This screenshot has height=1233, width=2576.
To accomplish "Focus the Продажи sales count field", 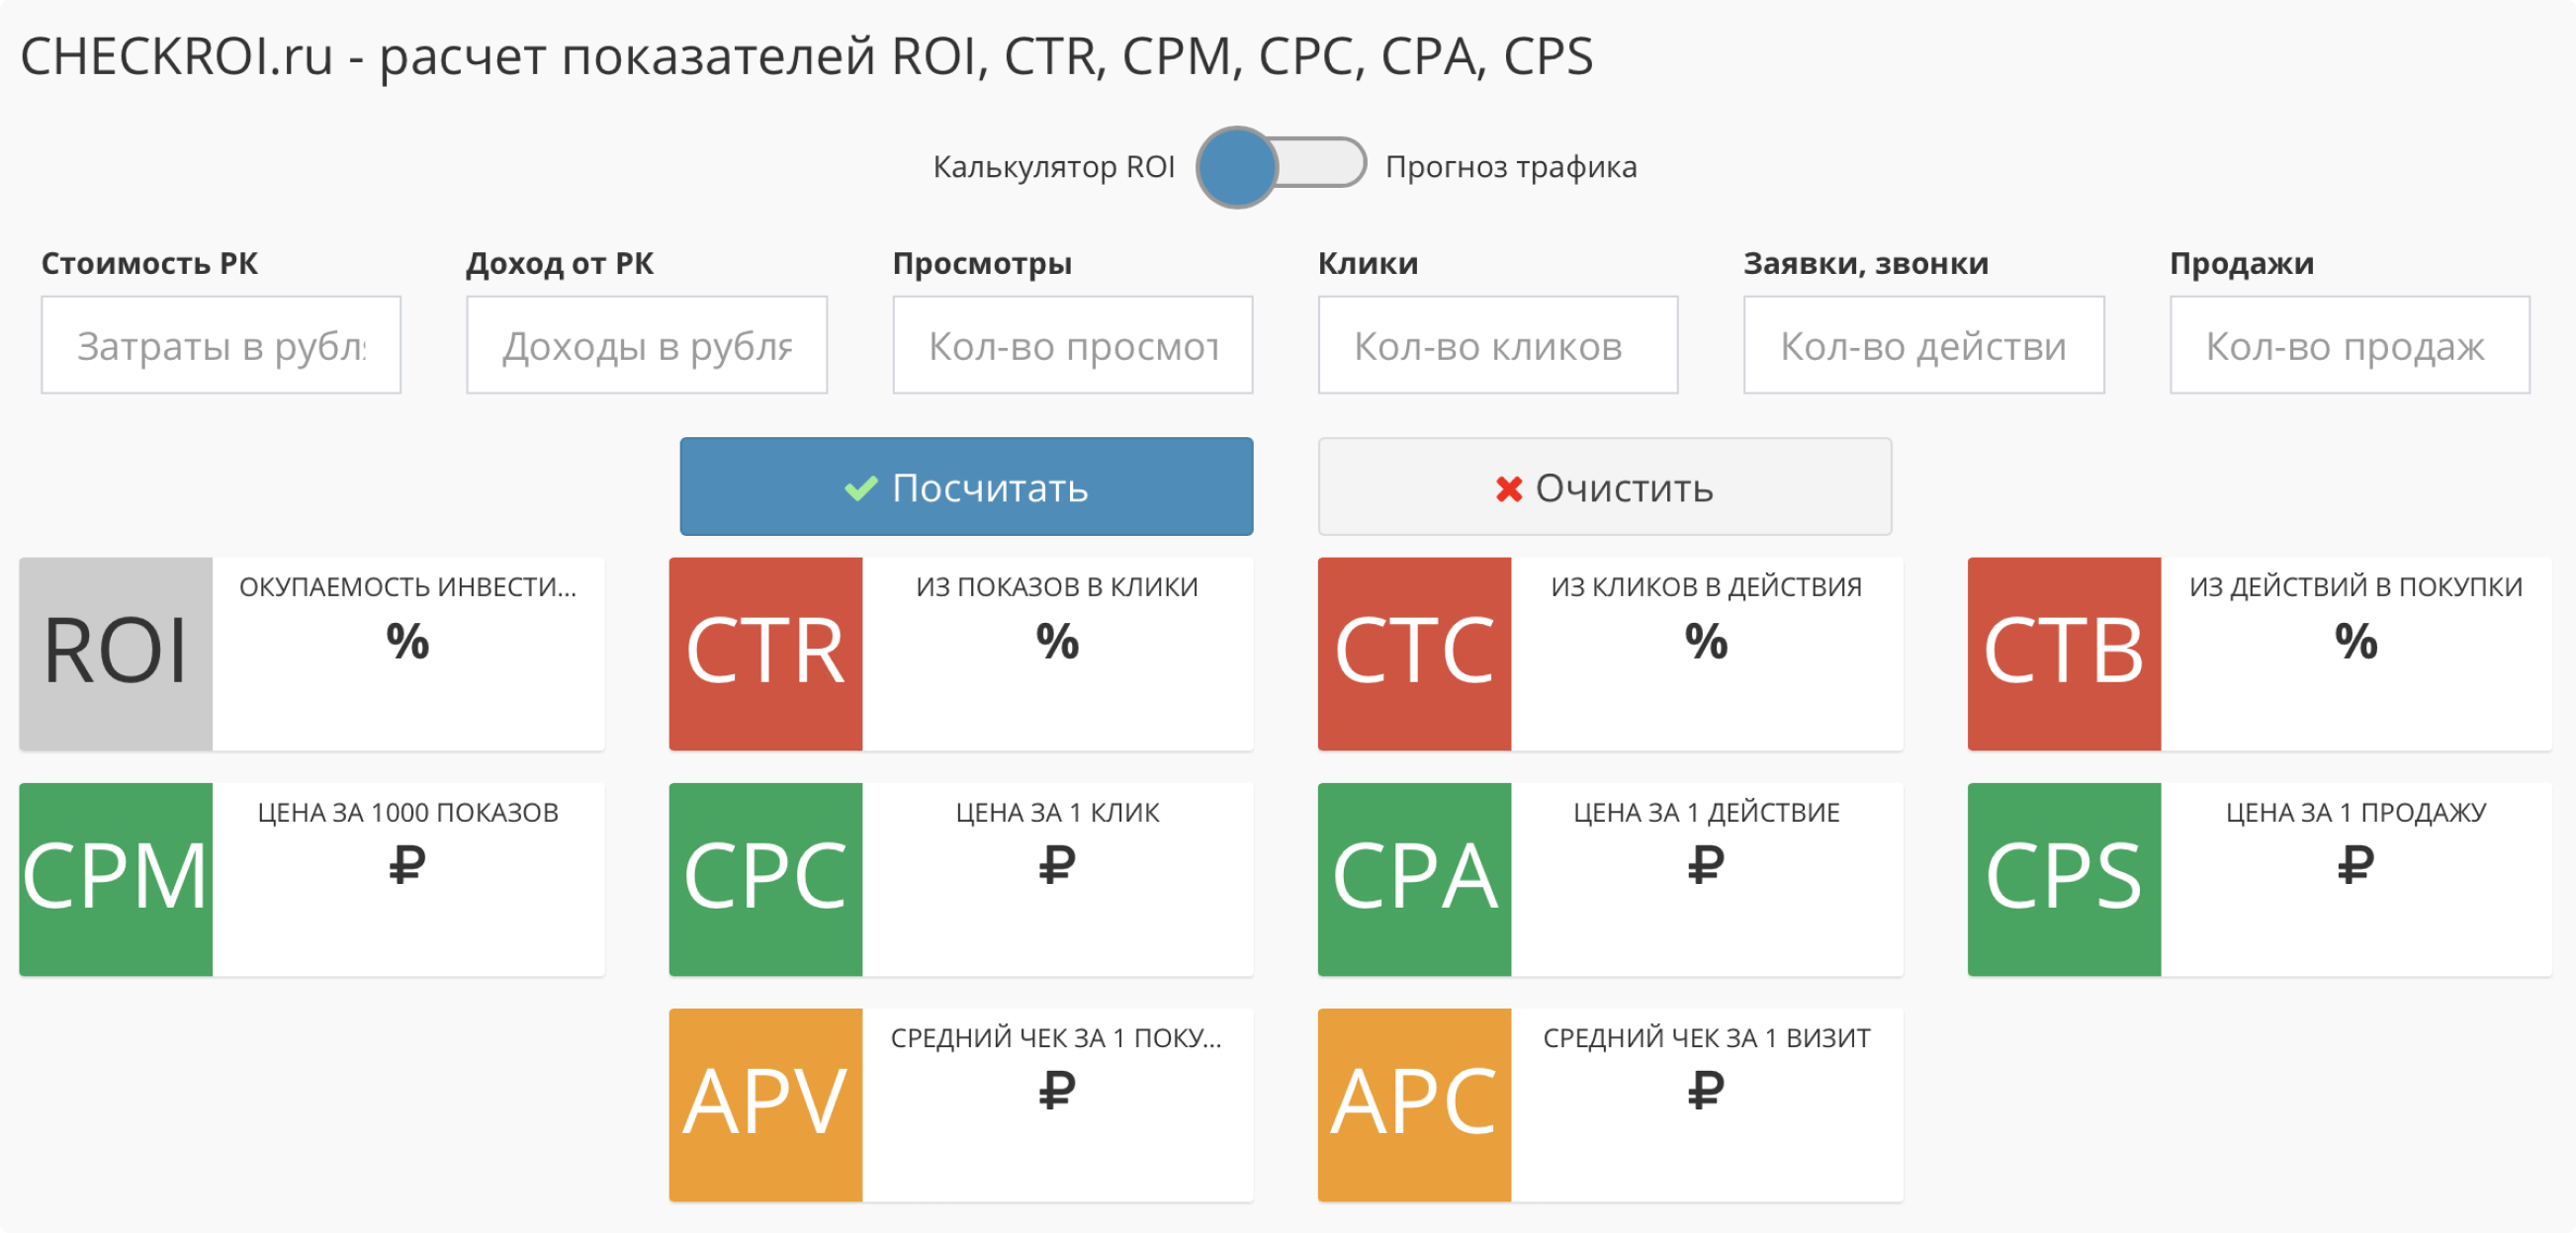I will pos(2349,345).
